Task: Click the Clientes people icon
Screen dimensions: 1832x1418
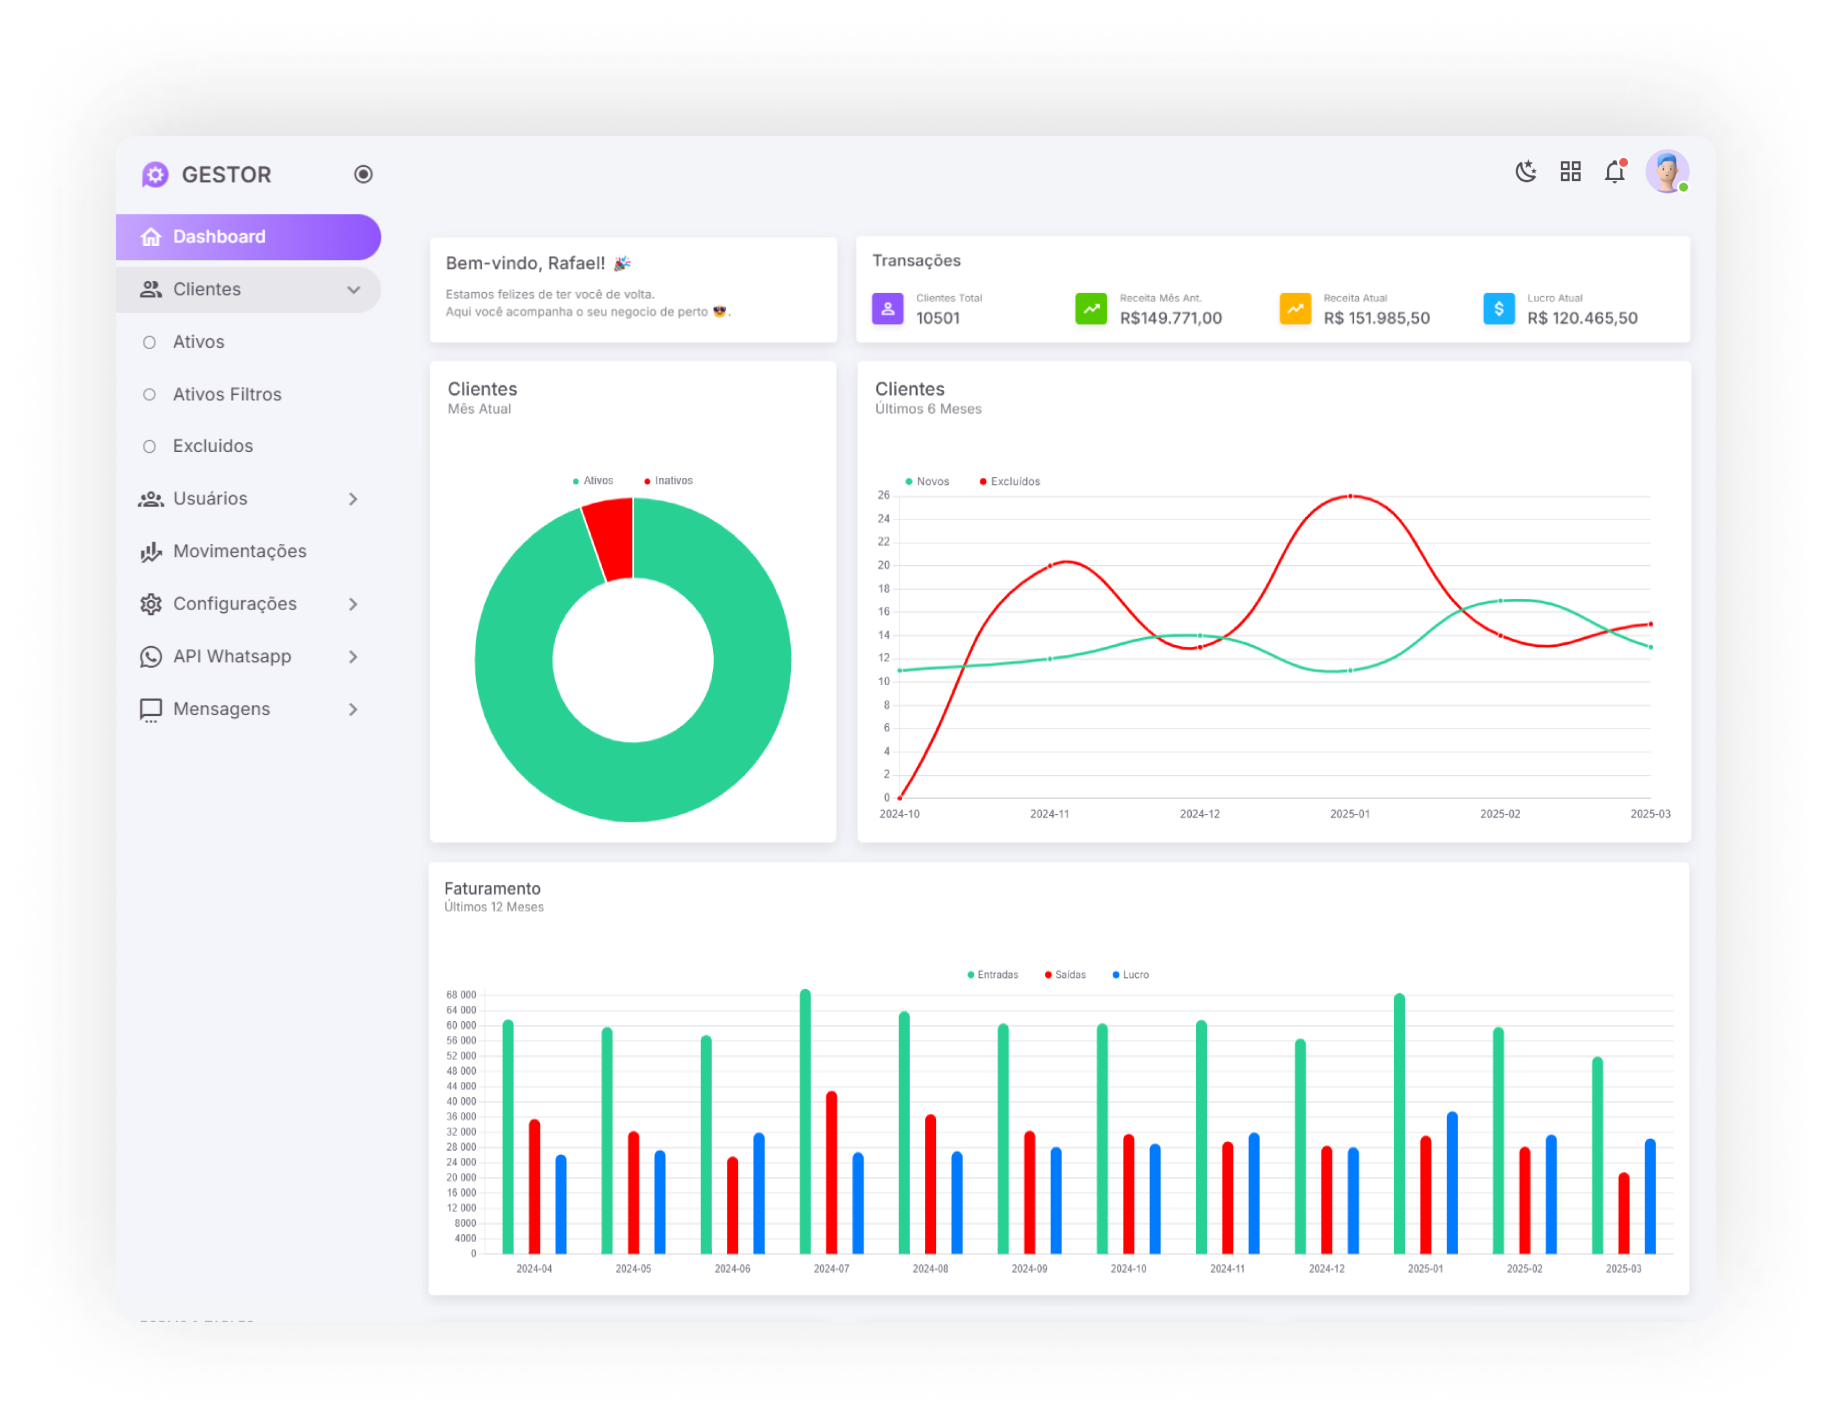Action: [x=151, y=289]
